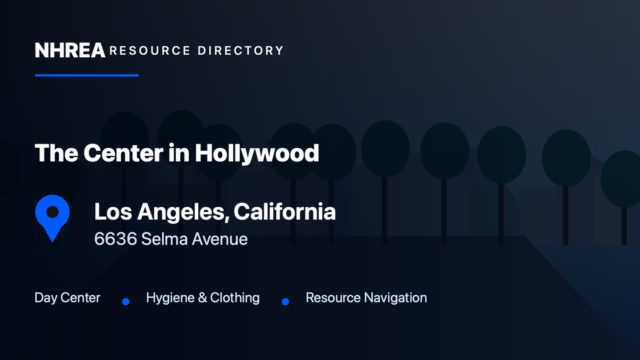Click the title 'The Center in Hollywood'
This screenshot has height=360, width=640.
coord(177,153)
